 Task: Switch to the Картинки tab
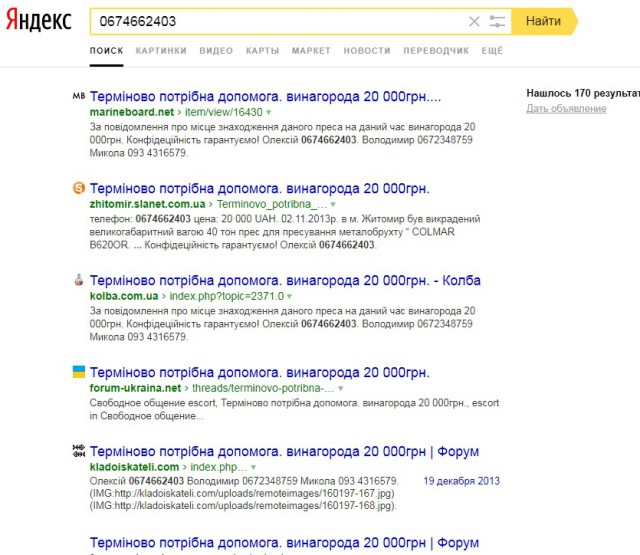161,51
